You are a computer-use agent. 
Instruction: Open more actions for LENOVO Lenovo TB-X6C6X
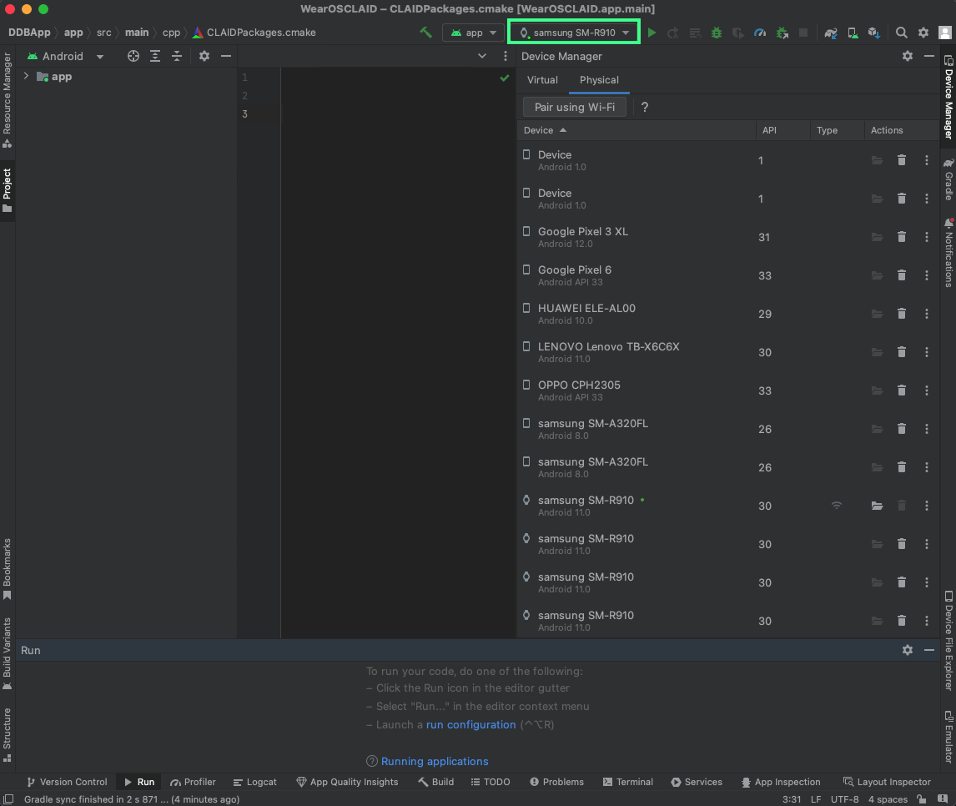coord(927,352)
